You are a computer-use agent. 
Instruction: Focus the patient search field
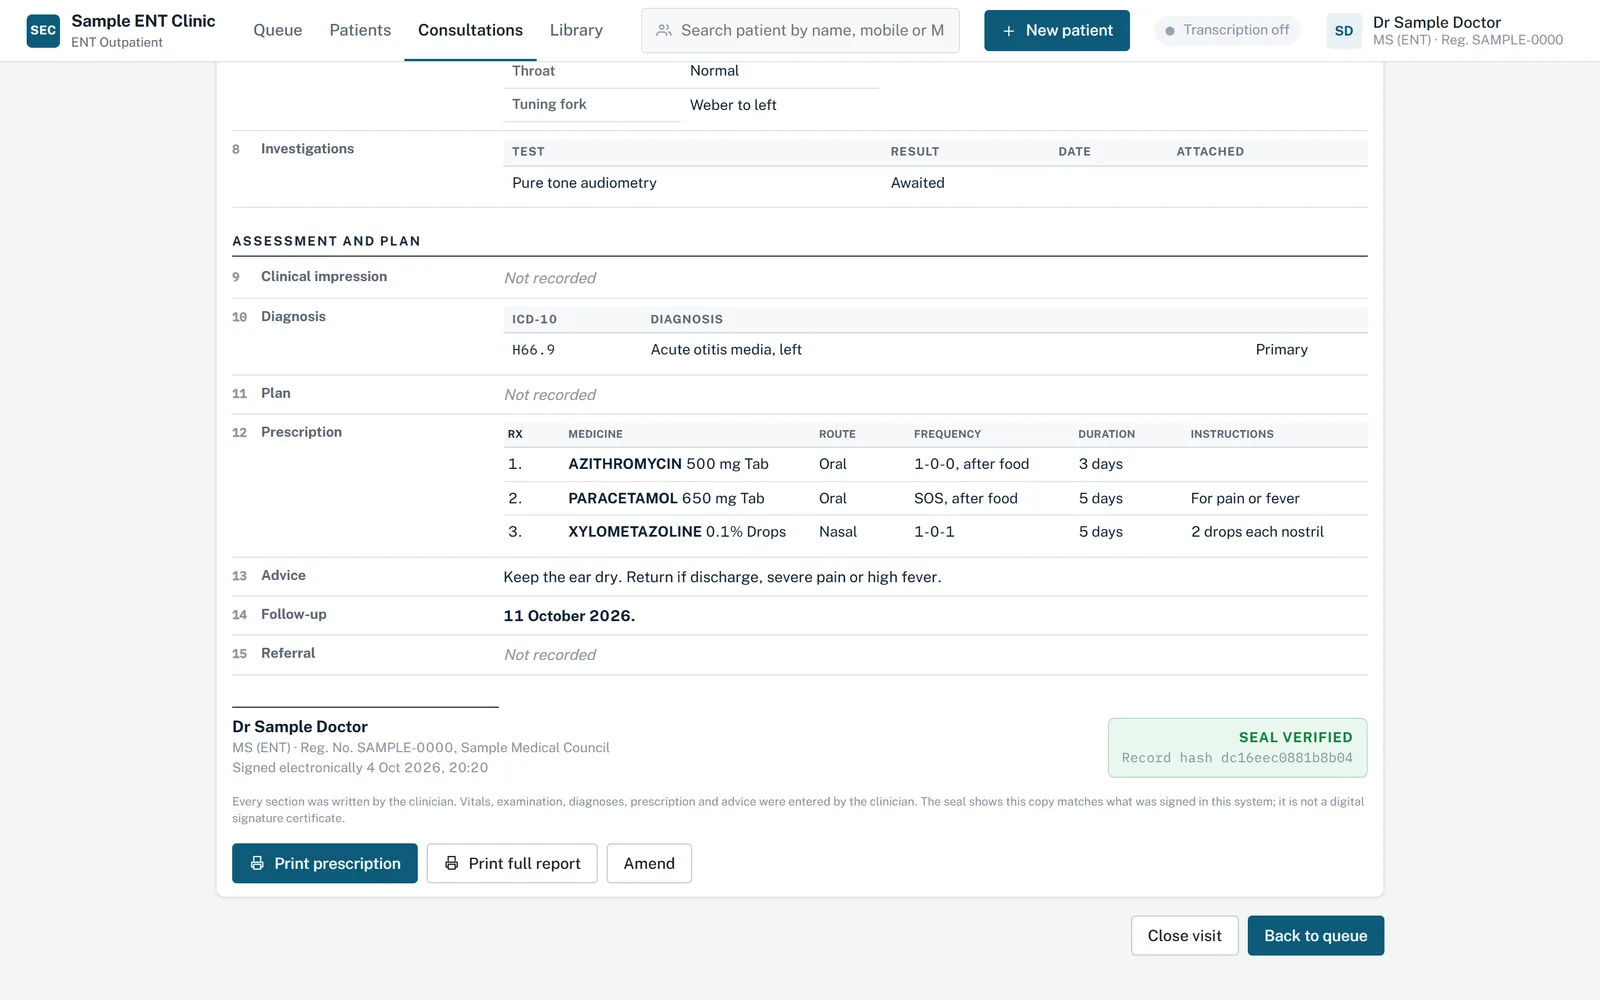(800, 30)
